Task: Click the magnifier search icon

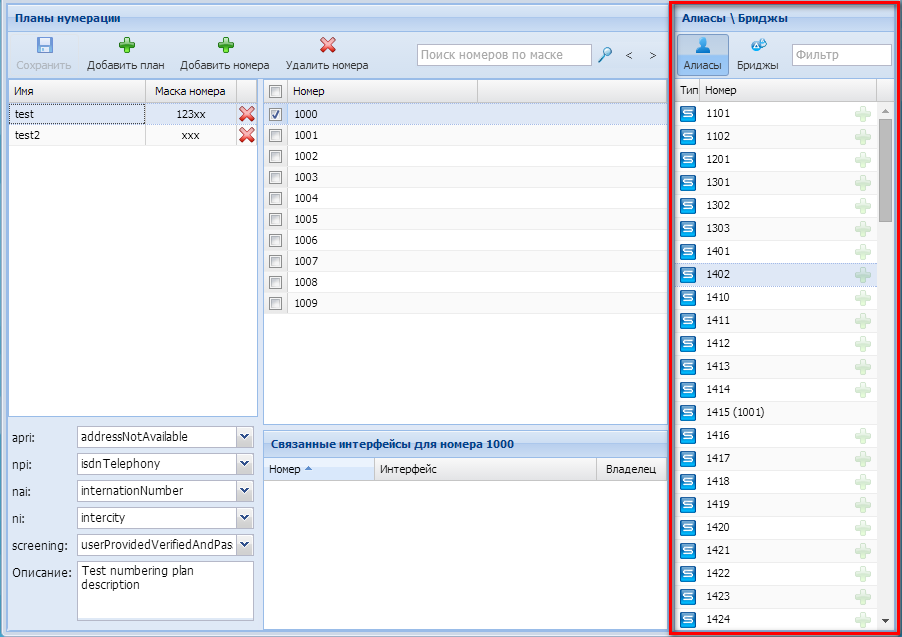Action: coord(605,55)
